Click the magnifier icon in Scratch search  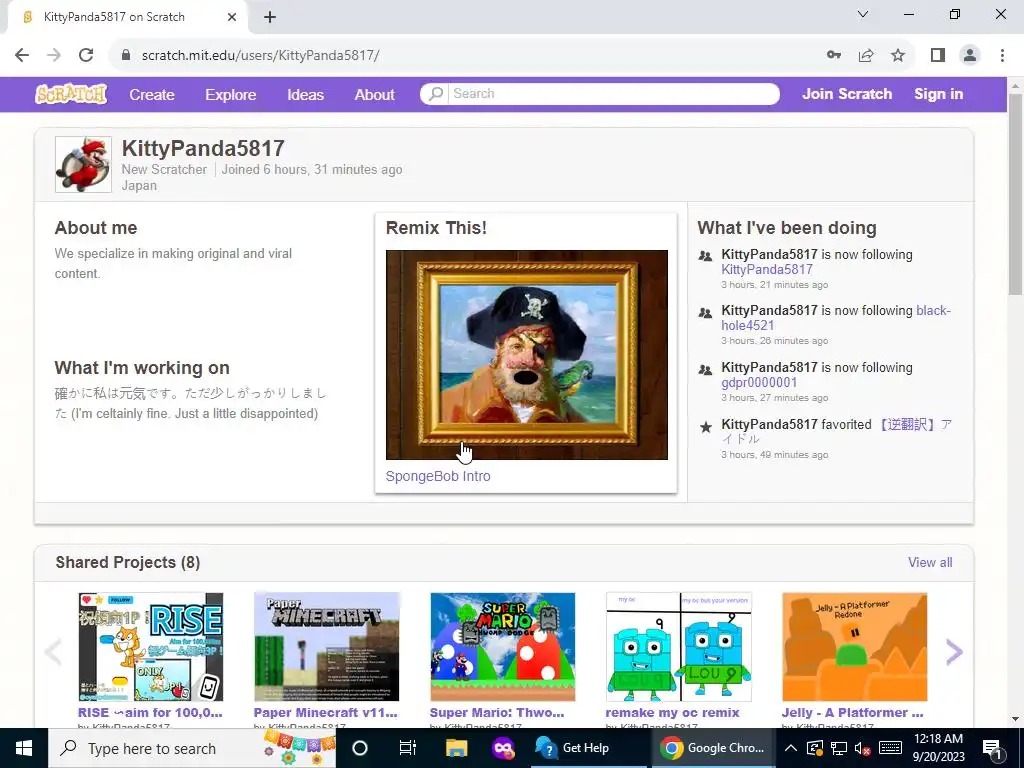coord(435,93)
